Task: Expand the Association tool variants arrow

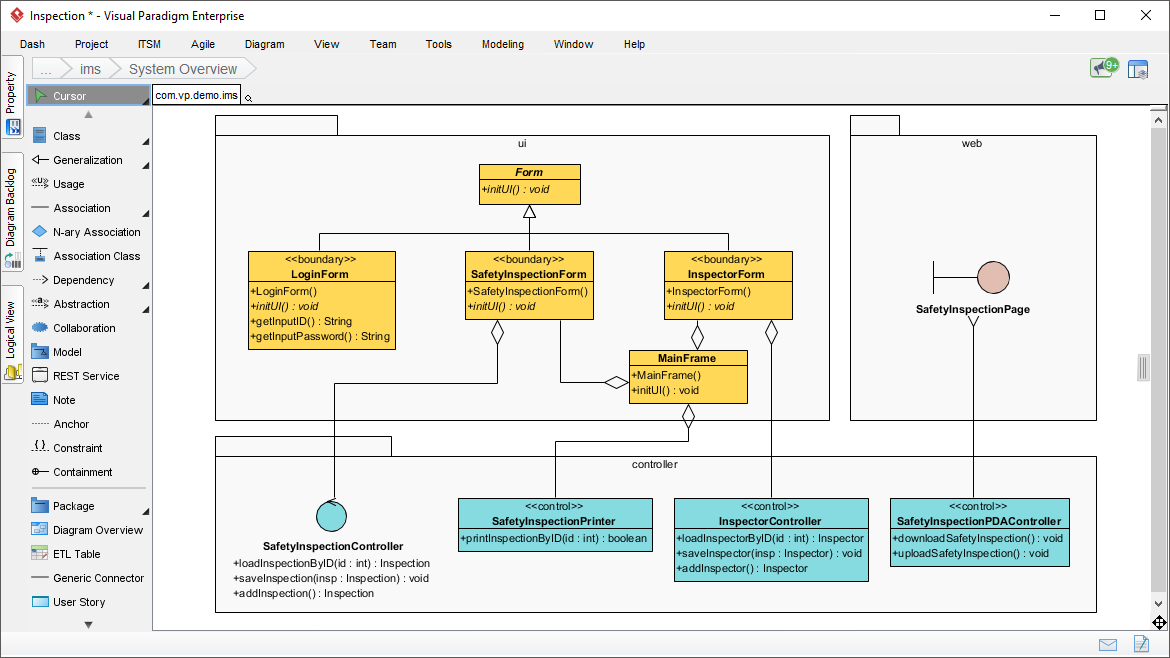Action: (x=146, y=213)
